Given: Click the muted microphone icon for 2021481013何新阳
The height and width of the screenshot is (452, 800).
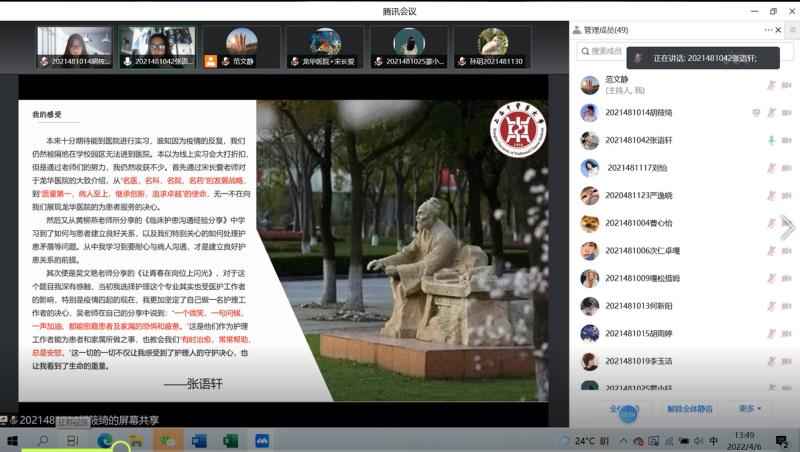Looking at the screenshot, I should click(771, 306).
